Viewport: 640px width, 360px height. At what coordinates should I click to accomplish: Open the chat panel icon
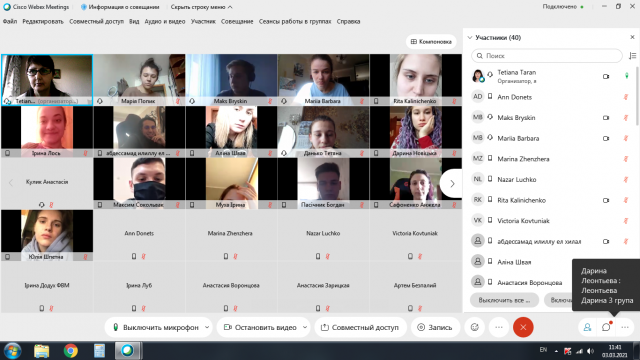606,327
